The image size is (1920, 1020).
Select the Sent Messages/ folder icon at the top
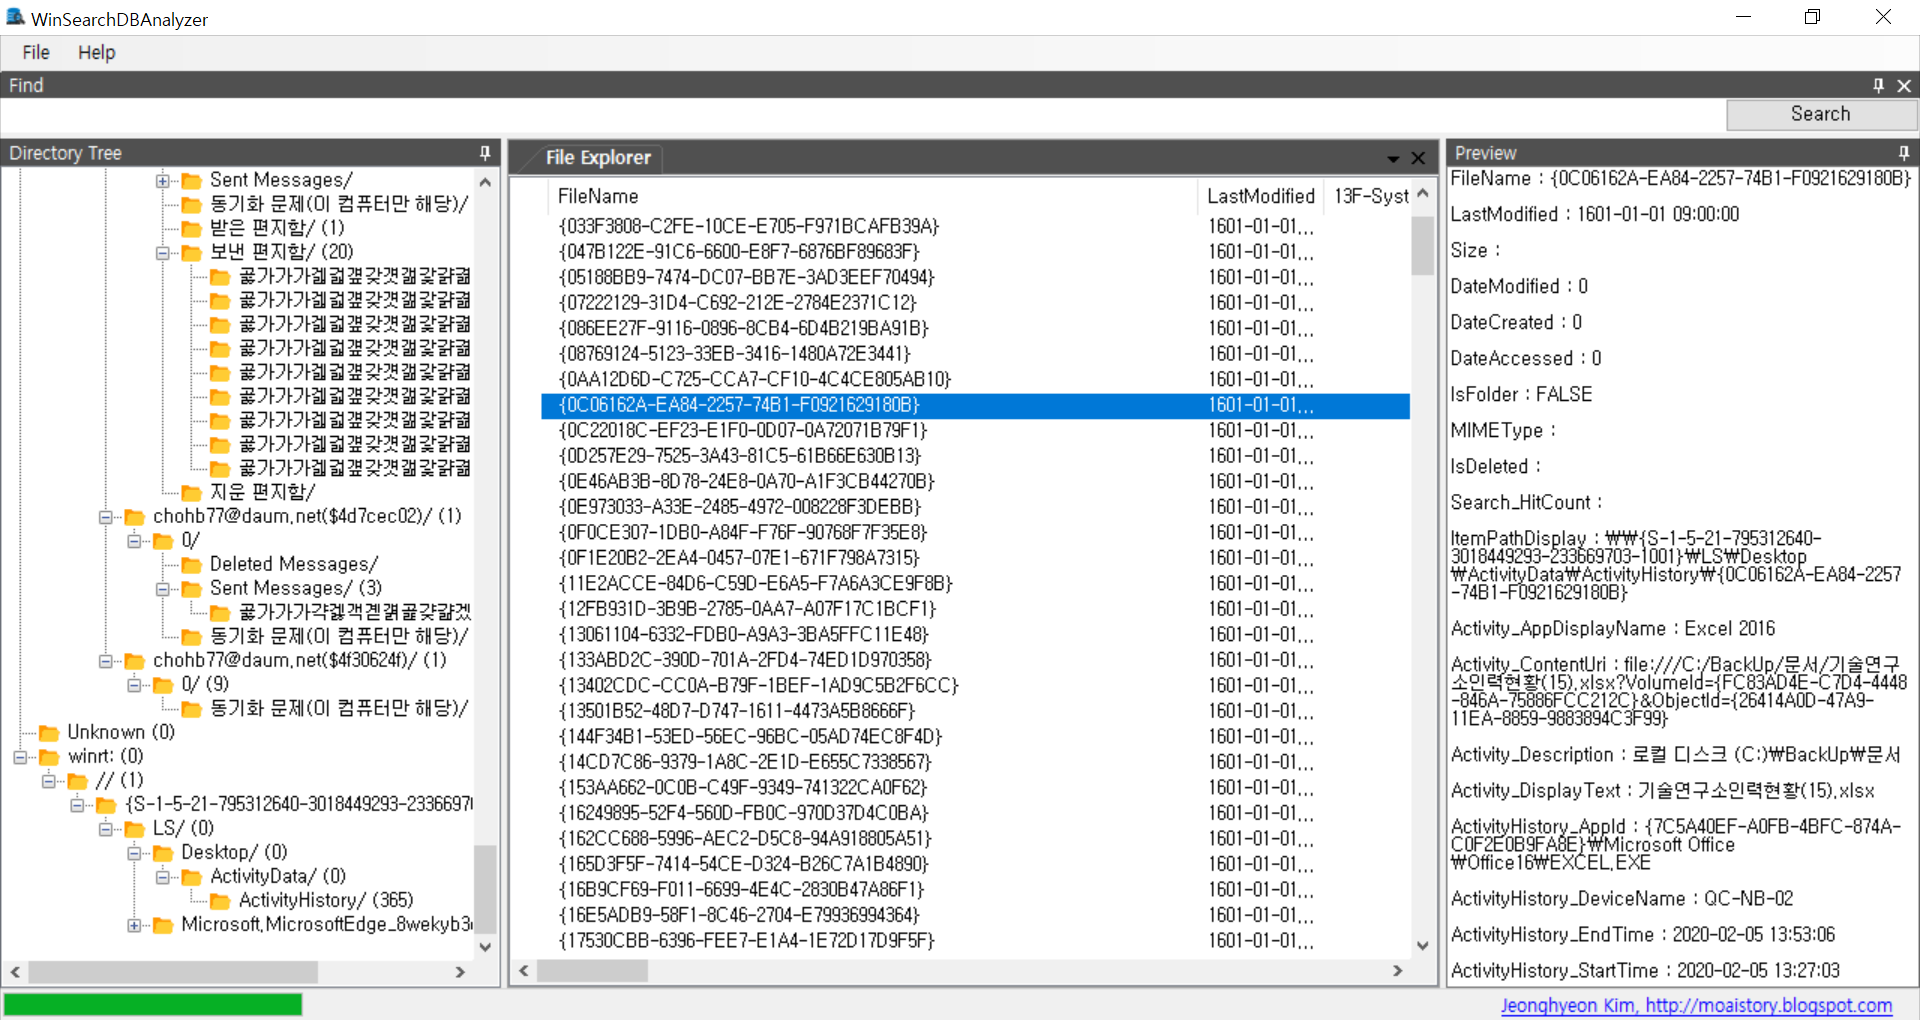pos(192,181)
